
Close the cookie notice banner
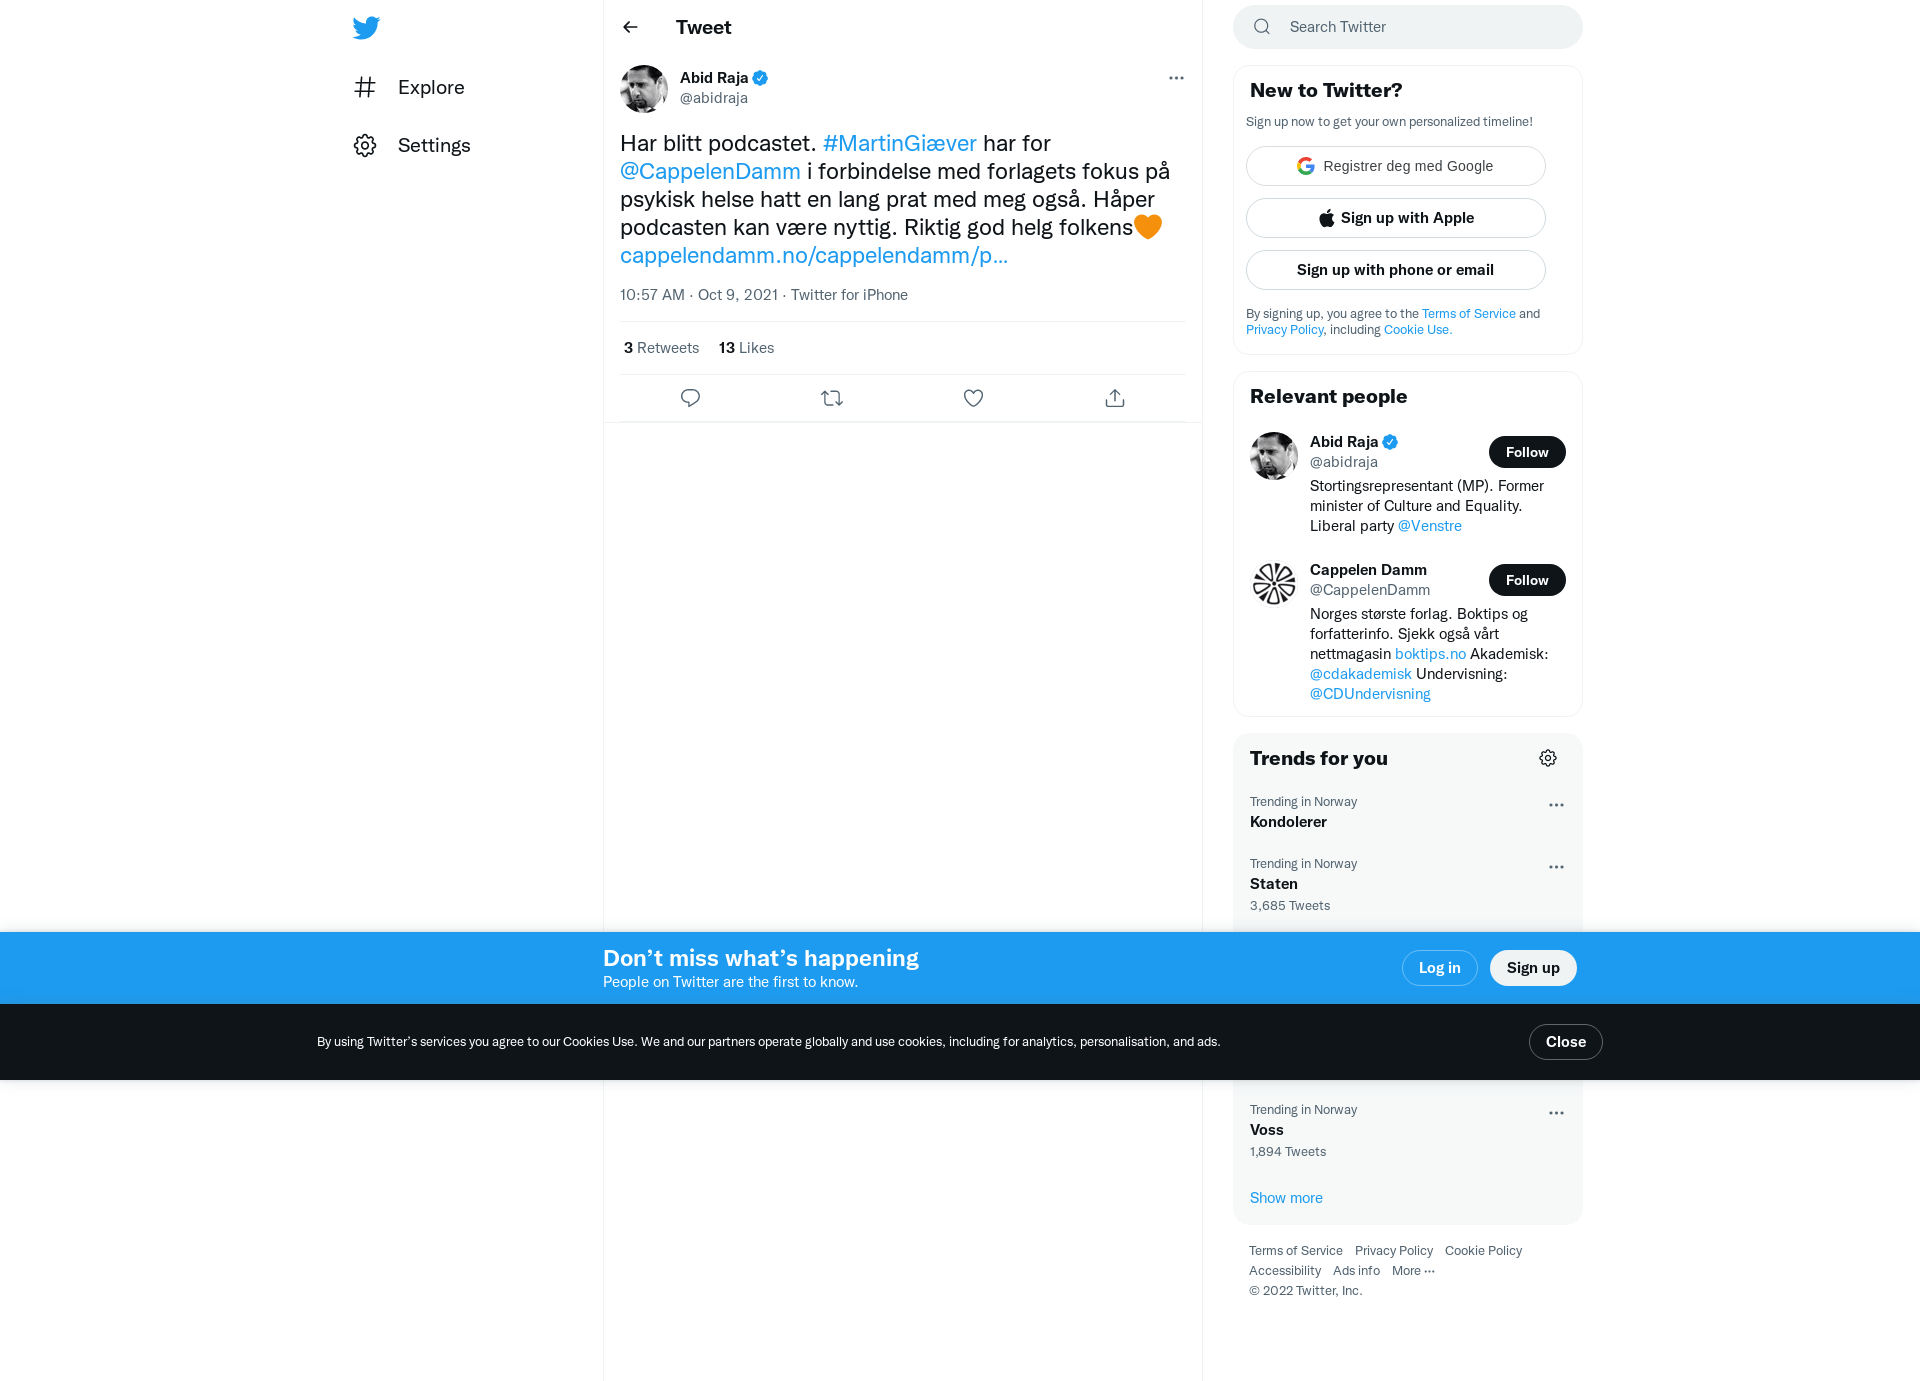(x=1565, y=1042)
